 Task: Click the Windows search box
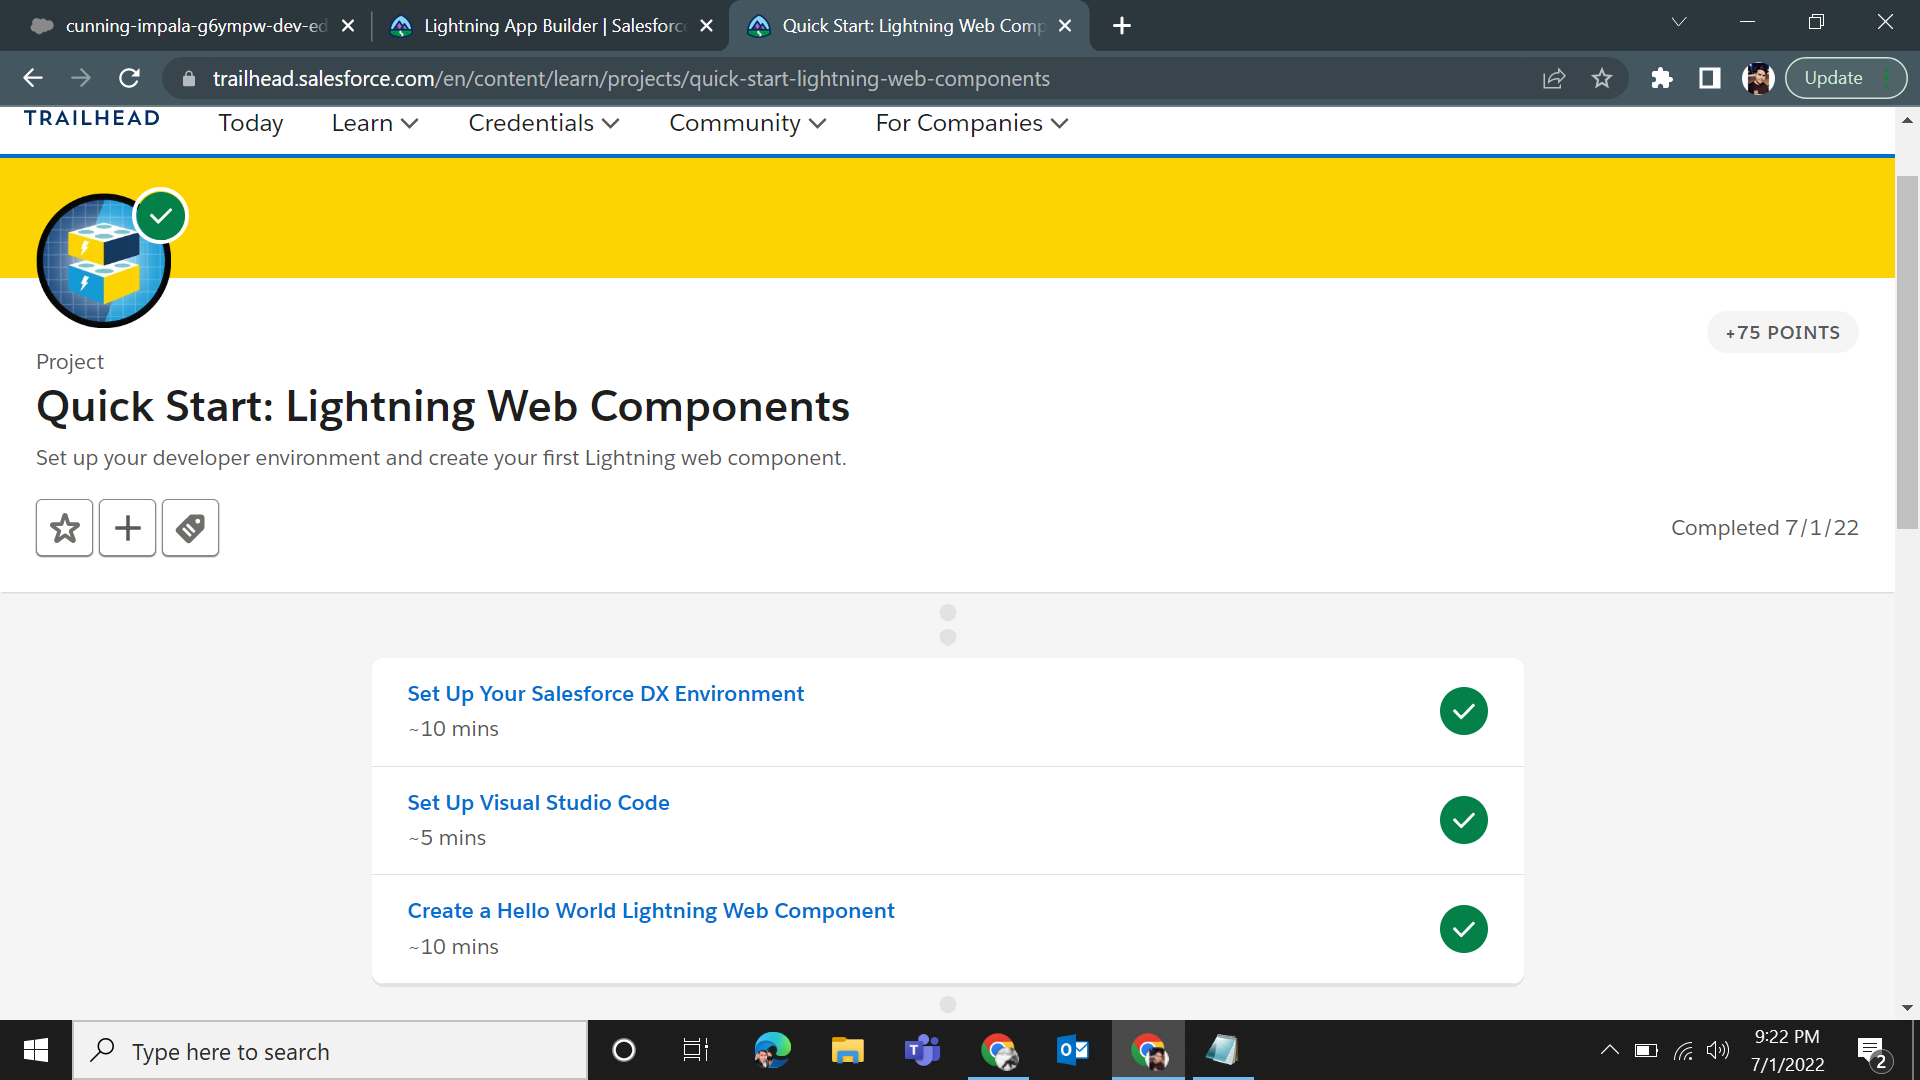[330, 1051]
